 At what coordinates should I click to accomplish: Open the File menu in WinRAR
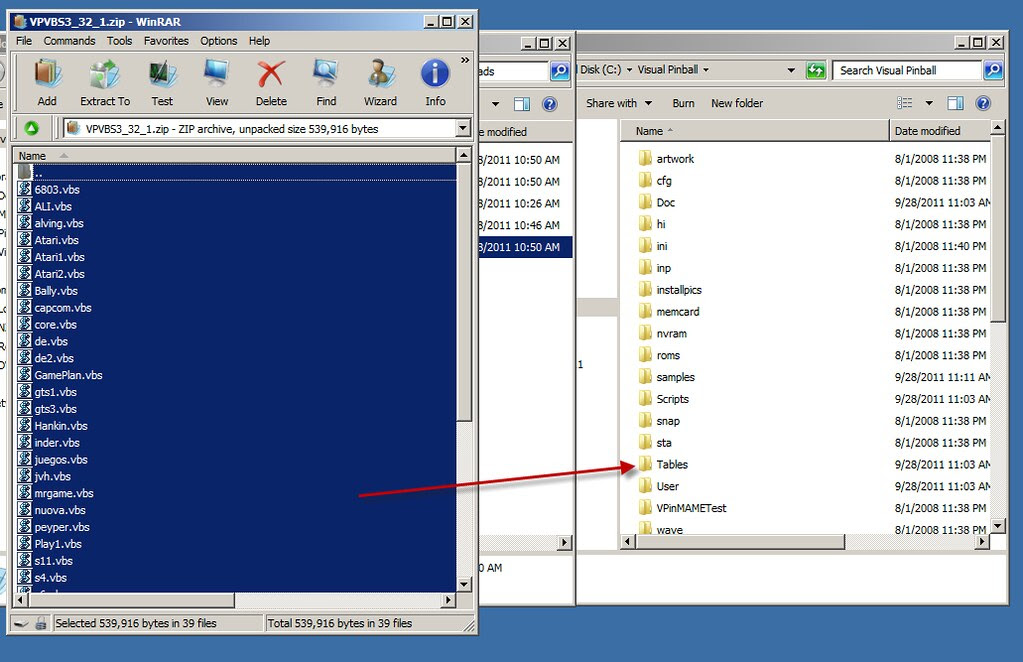click(24, 40)
